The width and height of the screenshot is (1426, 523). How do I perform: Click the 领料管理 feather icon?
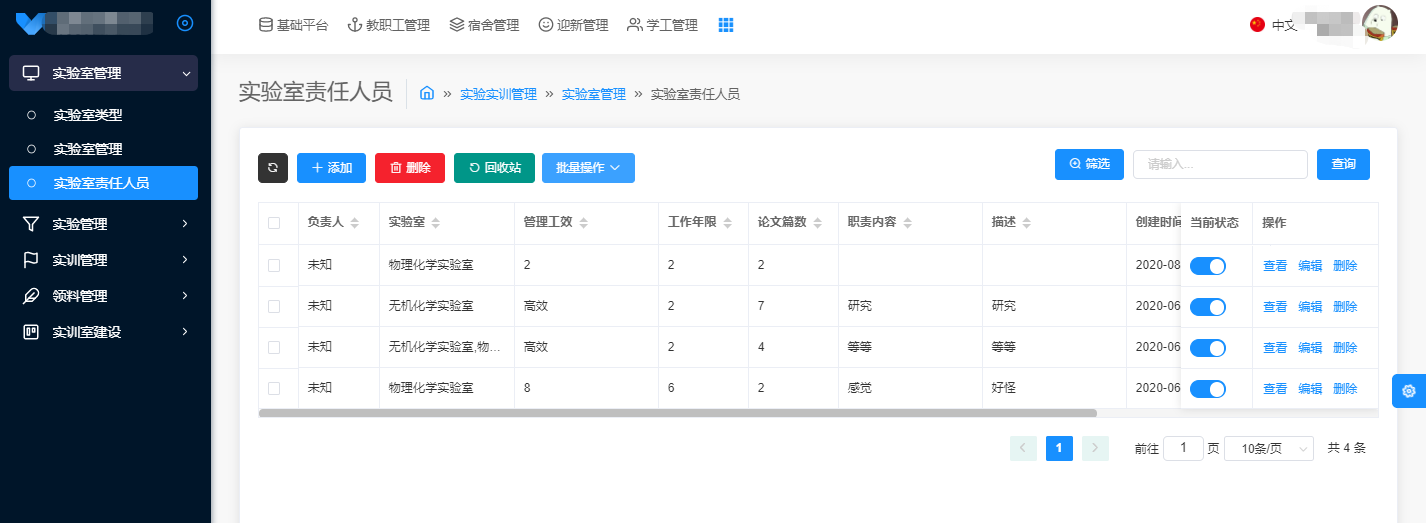(31, 296)
